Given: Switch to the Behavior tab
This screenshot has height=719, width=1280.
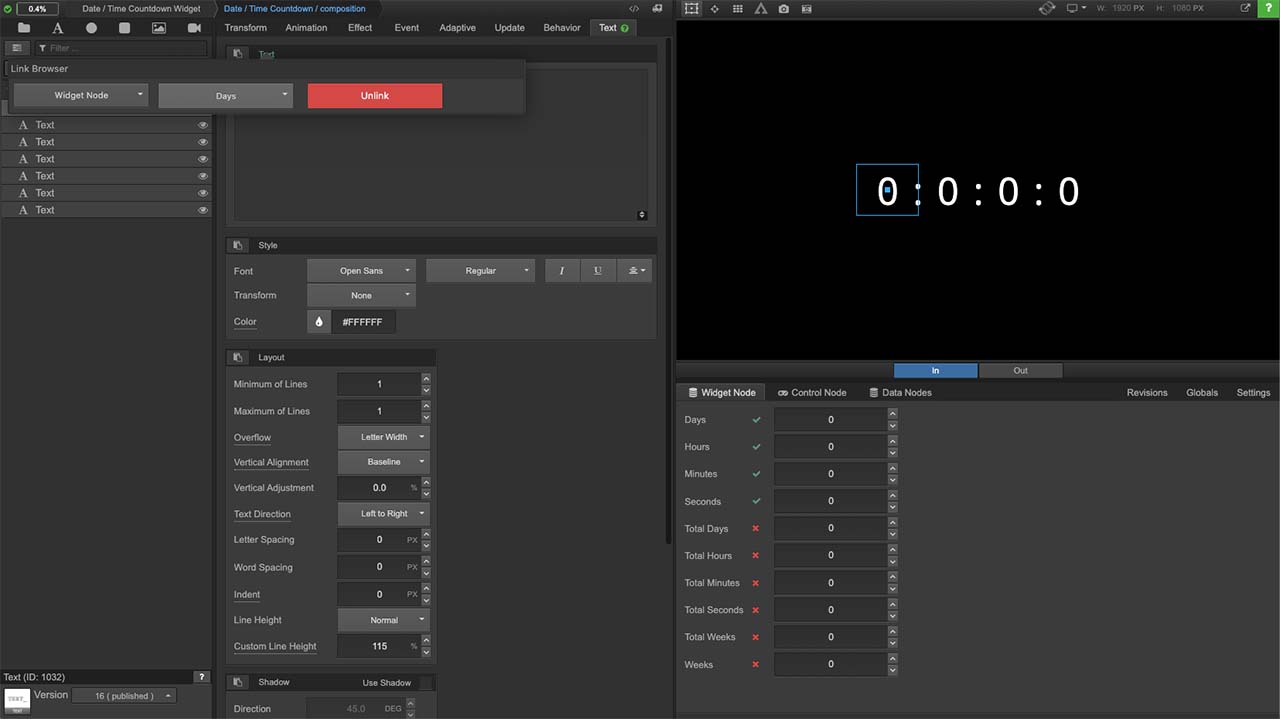Looking at the screenshot, I should click(562, 28).
